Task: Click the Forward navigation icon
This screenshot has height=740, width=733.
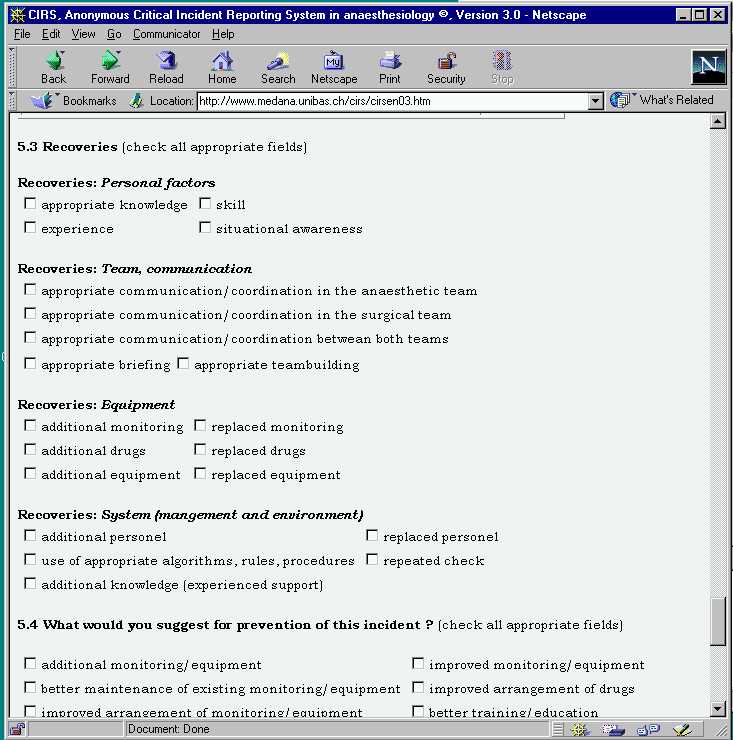Action: pyautogui.click(x=110, y=68)
